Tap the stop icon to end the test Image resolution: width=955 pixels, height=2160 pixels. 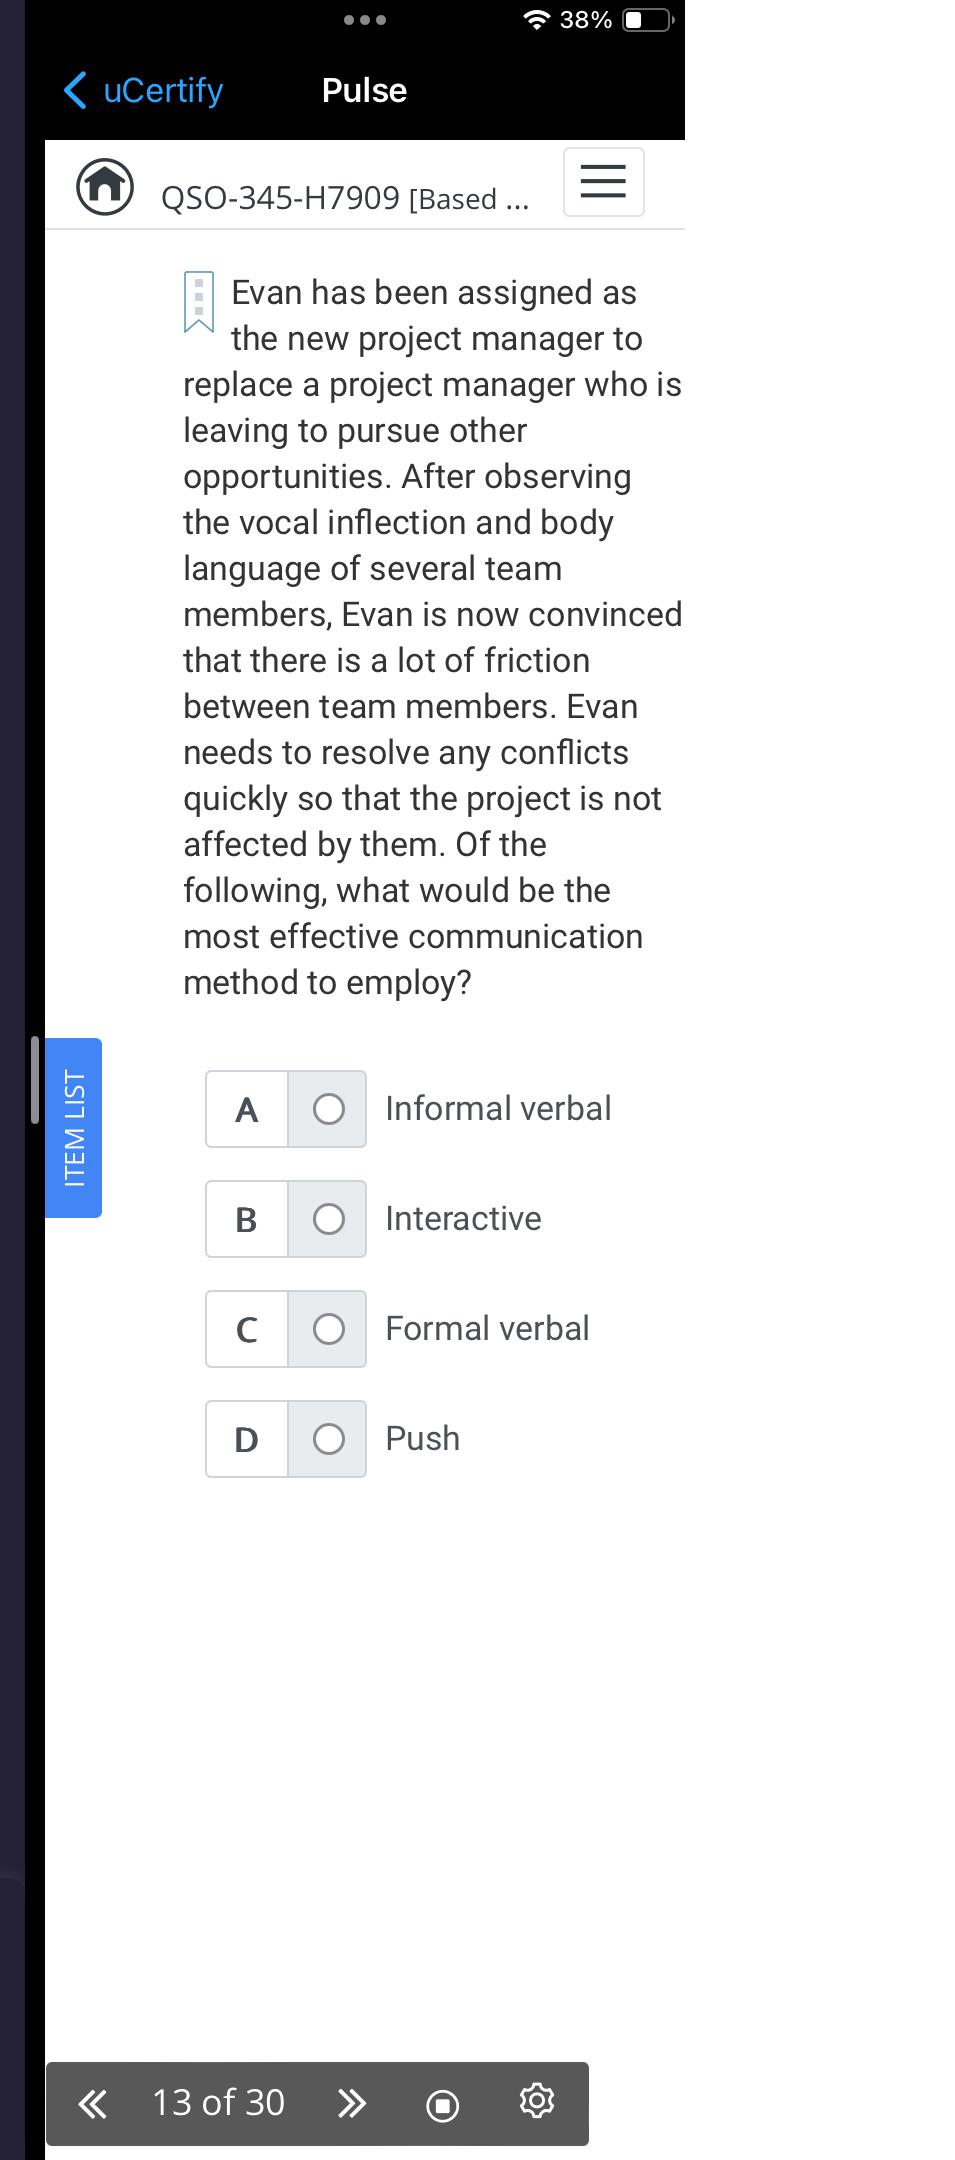point(442,2103)
